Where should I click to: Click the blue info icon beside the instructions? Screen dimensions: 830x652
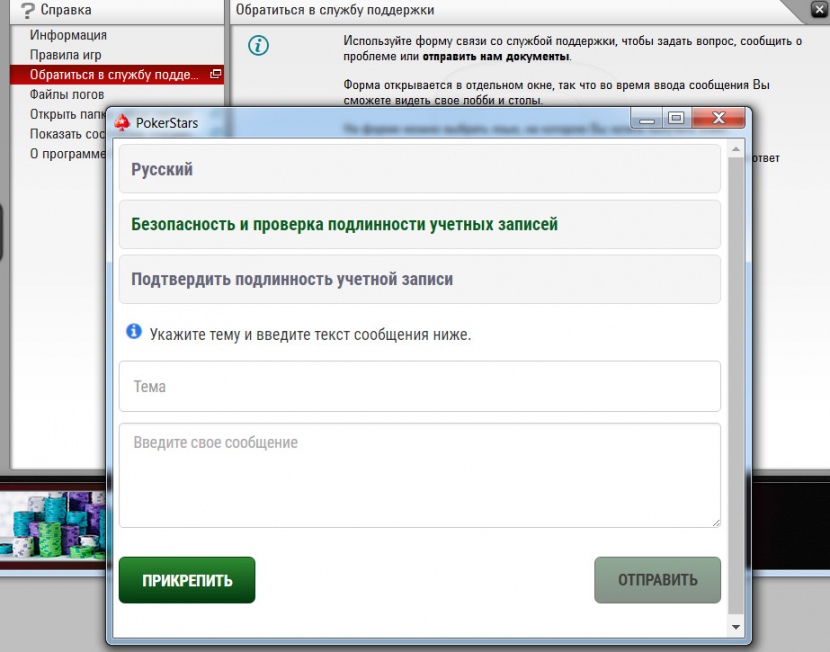134,332
